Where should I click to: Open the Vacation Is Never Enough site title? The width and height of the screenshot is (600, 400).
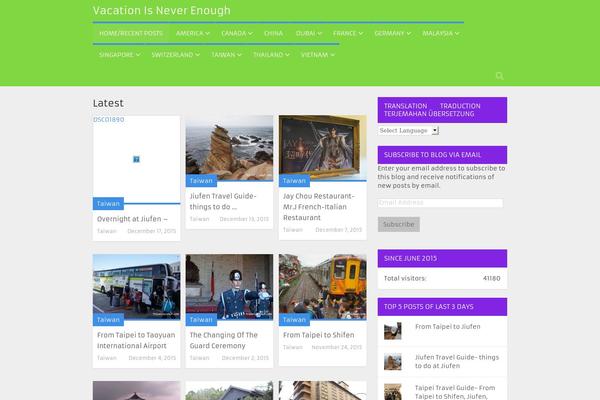161,10
